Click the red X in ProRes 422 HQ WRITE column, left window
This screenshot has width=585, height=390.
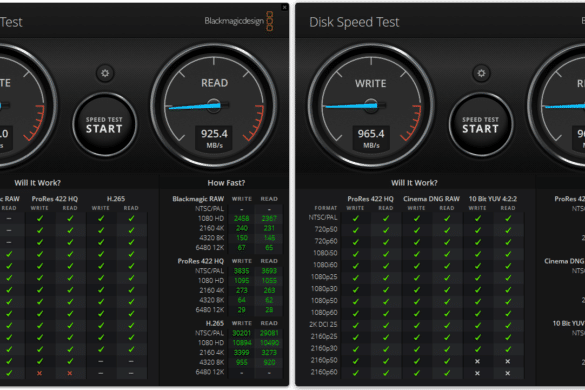click(40, 373)
